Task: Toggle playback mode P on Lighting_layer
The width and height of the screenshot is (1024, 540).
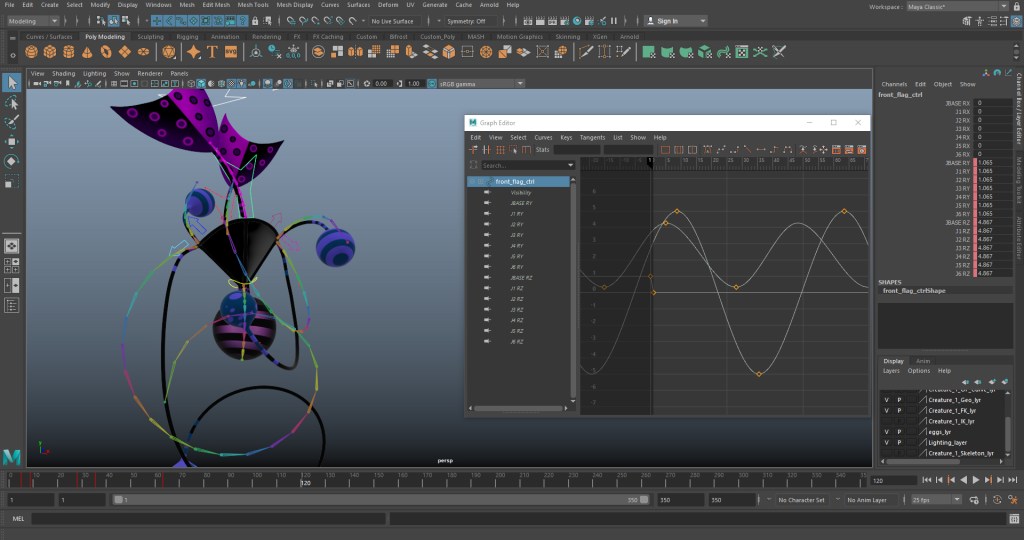Action: (x=898, y=442)
